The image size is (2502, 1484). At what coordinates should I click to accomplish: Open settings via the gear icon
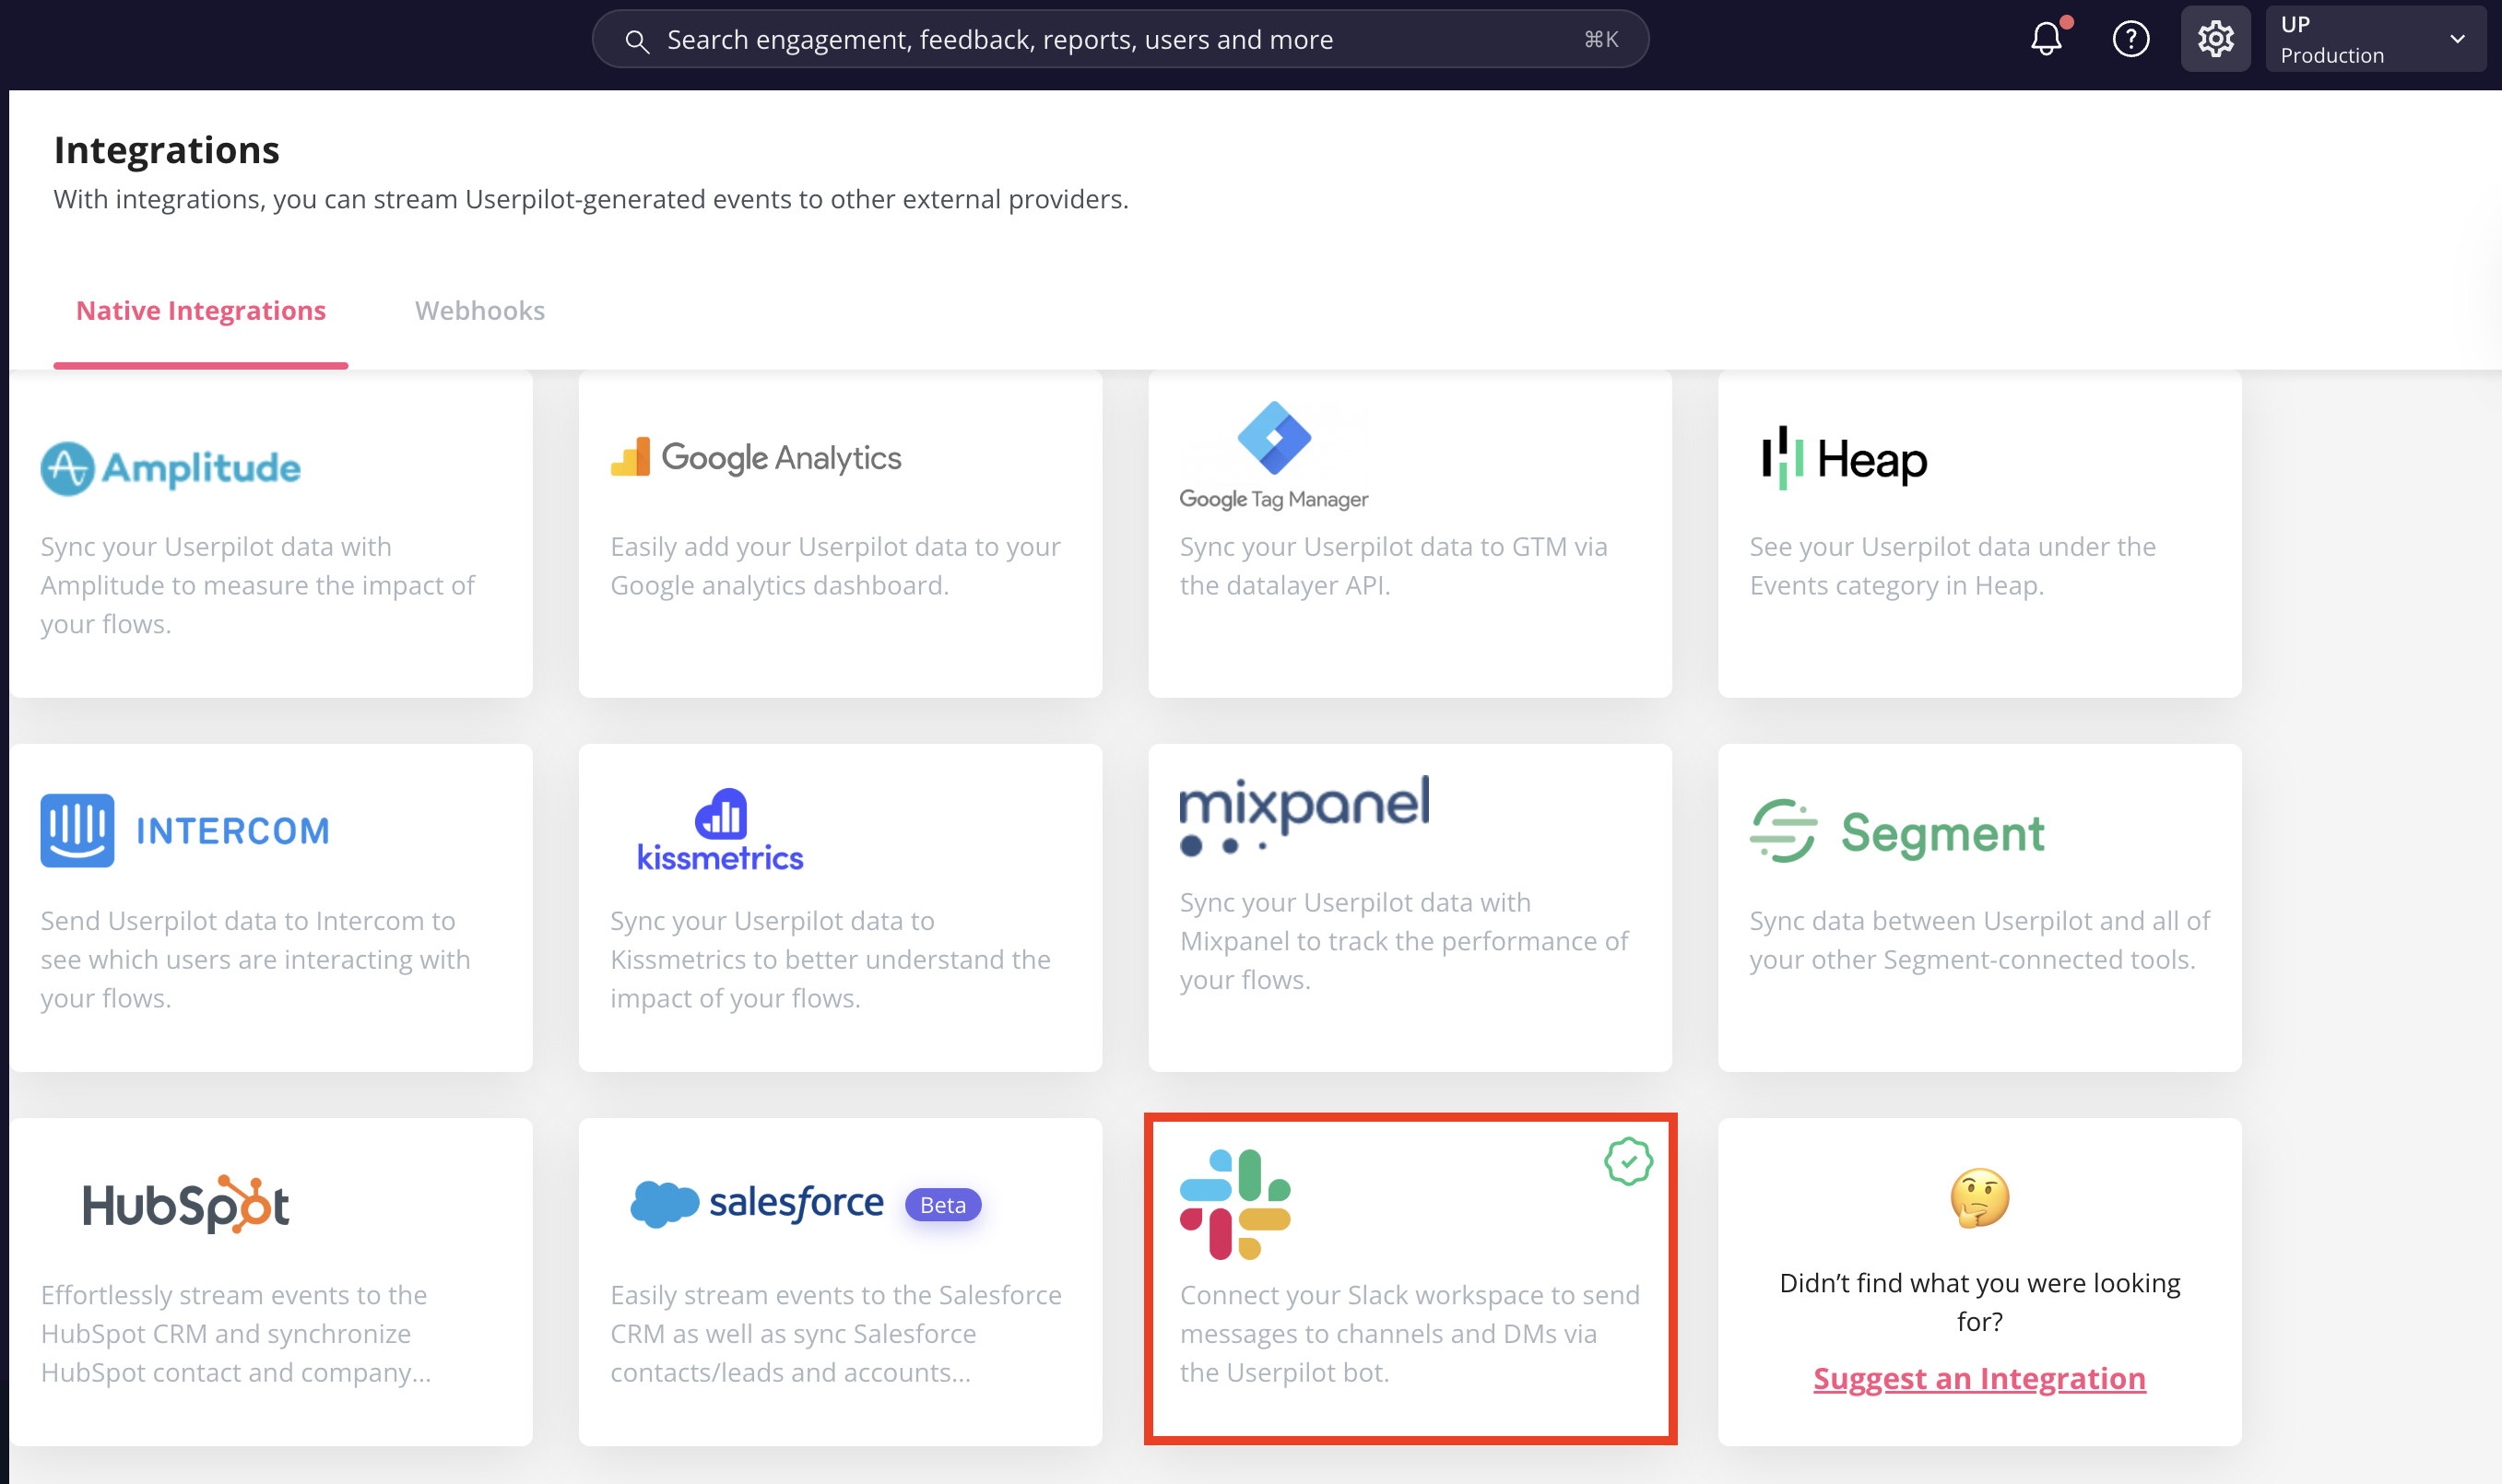click(2214, 39)
